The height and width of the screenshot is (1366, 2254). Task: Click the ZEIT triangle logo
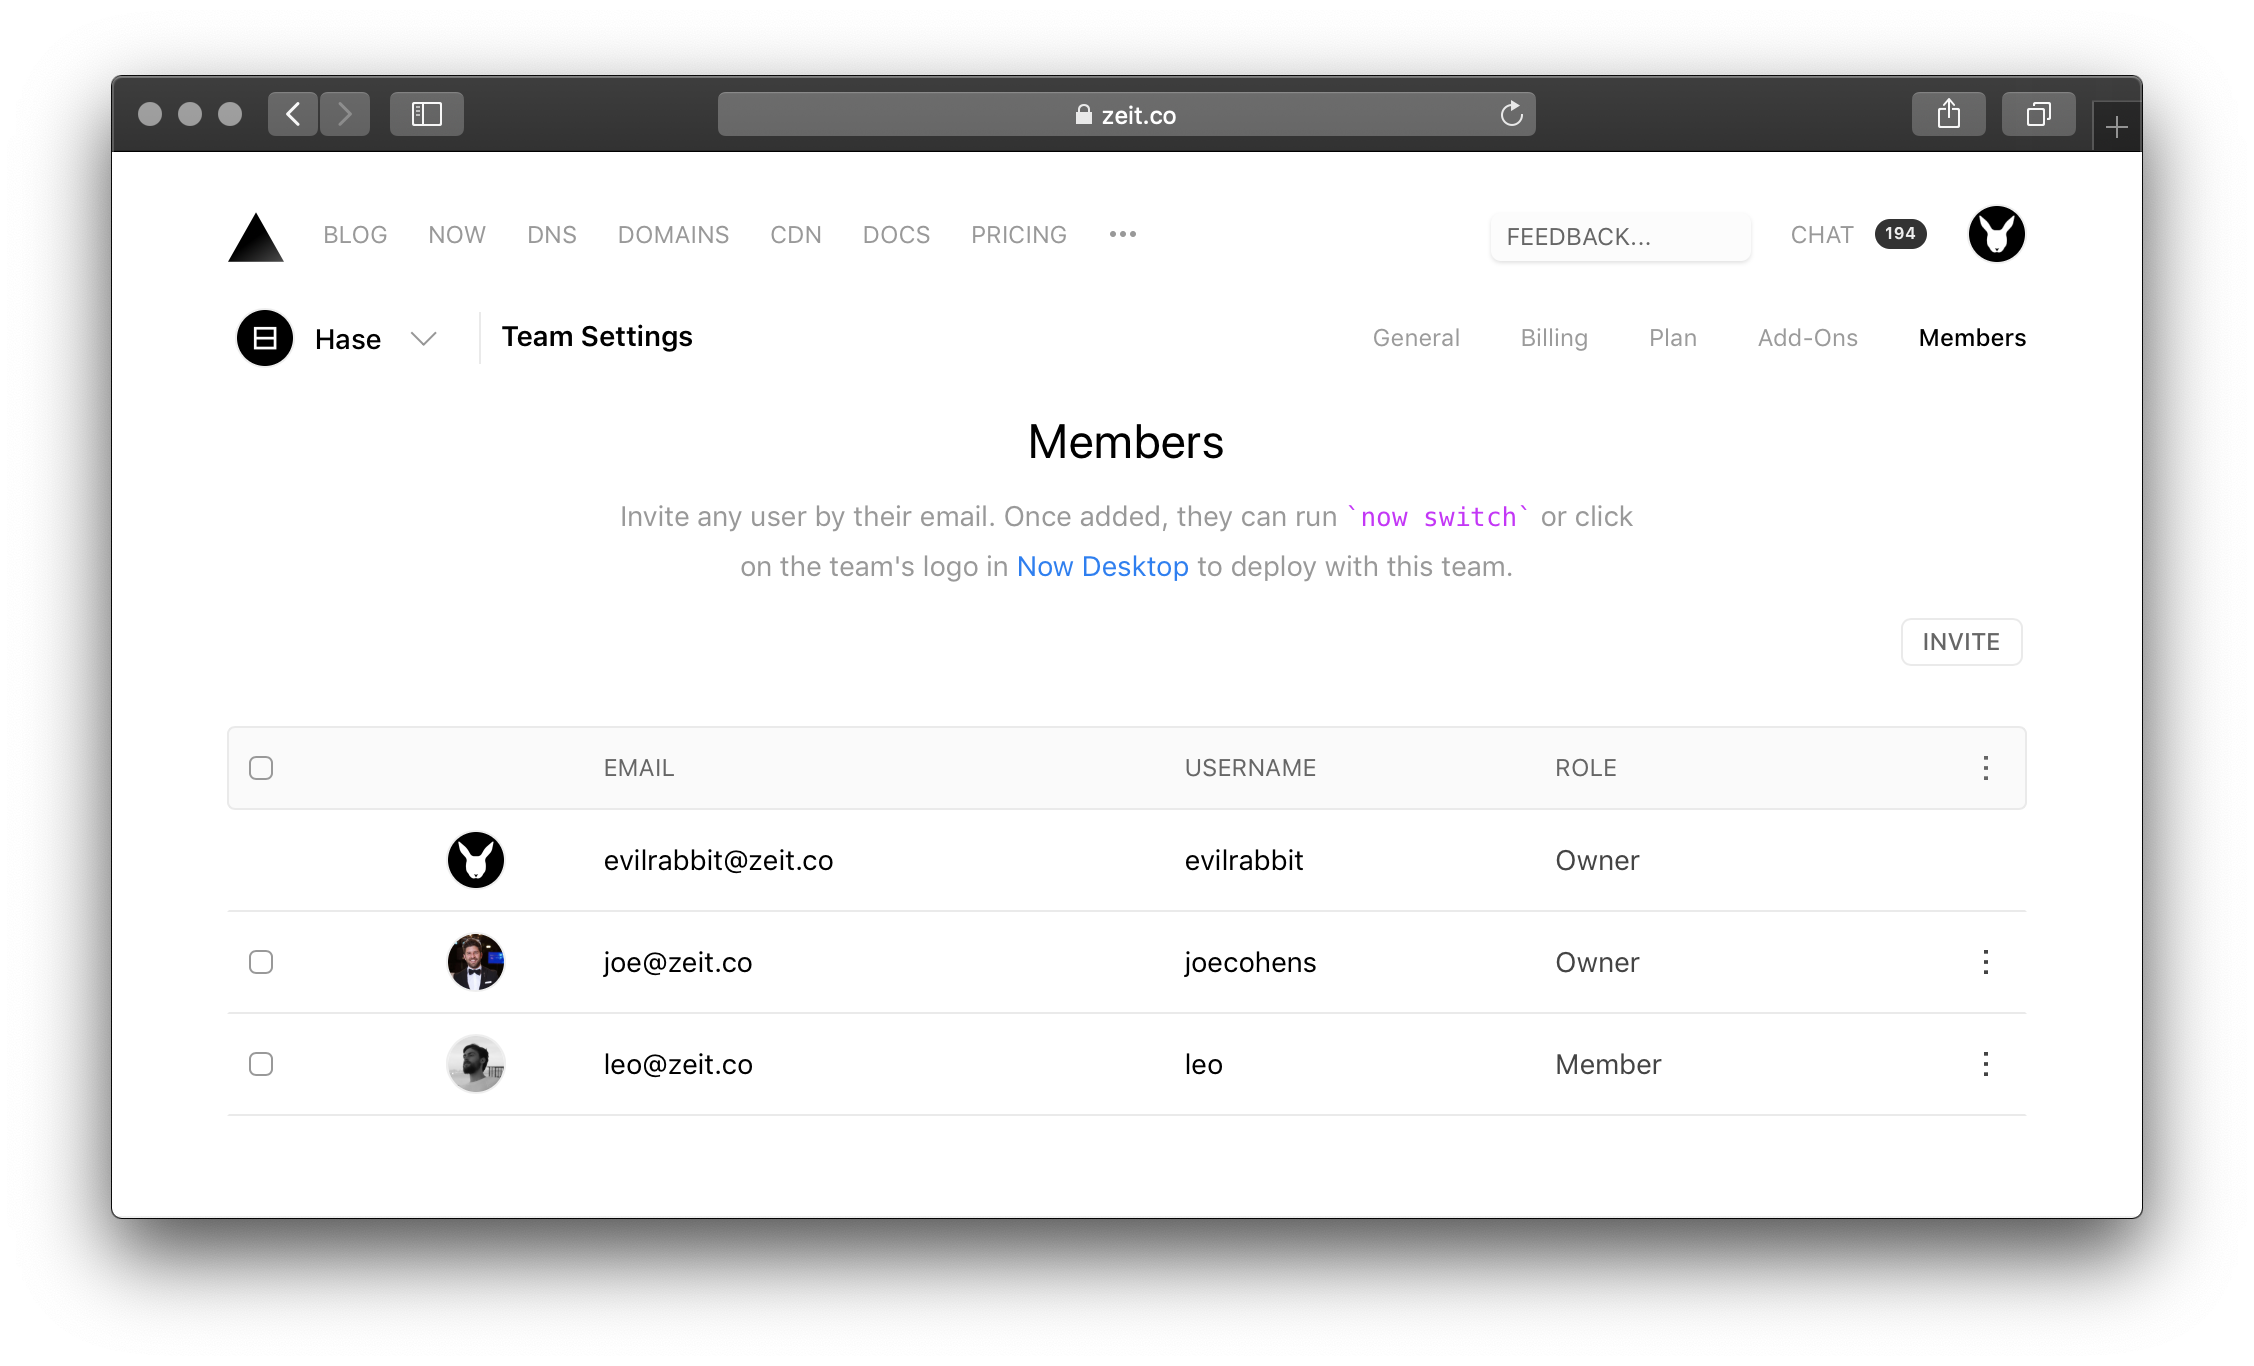(256, 237)
